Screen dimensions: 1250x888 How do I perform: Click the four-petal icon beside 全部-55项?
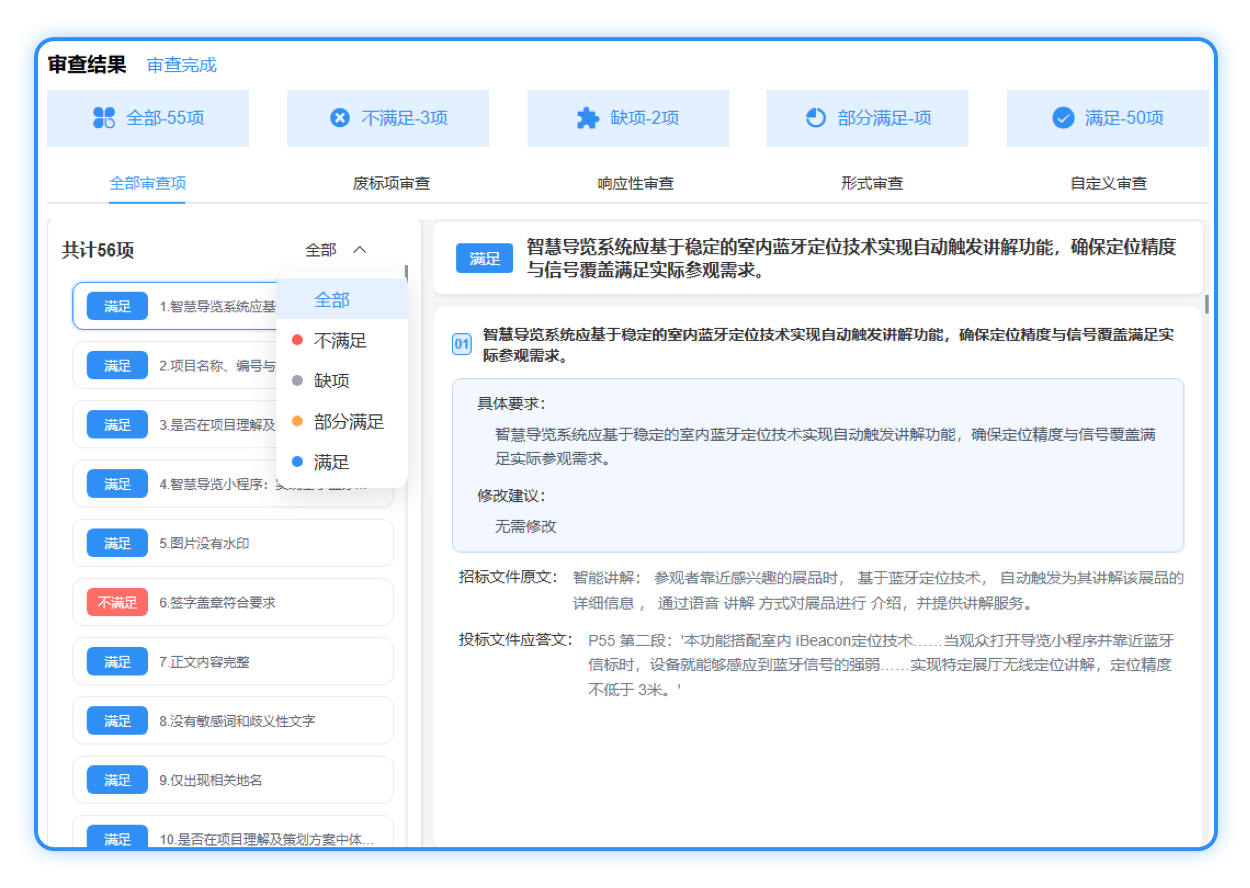point(104,118)
